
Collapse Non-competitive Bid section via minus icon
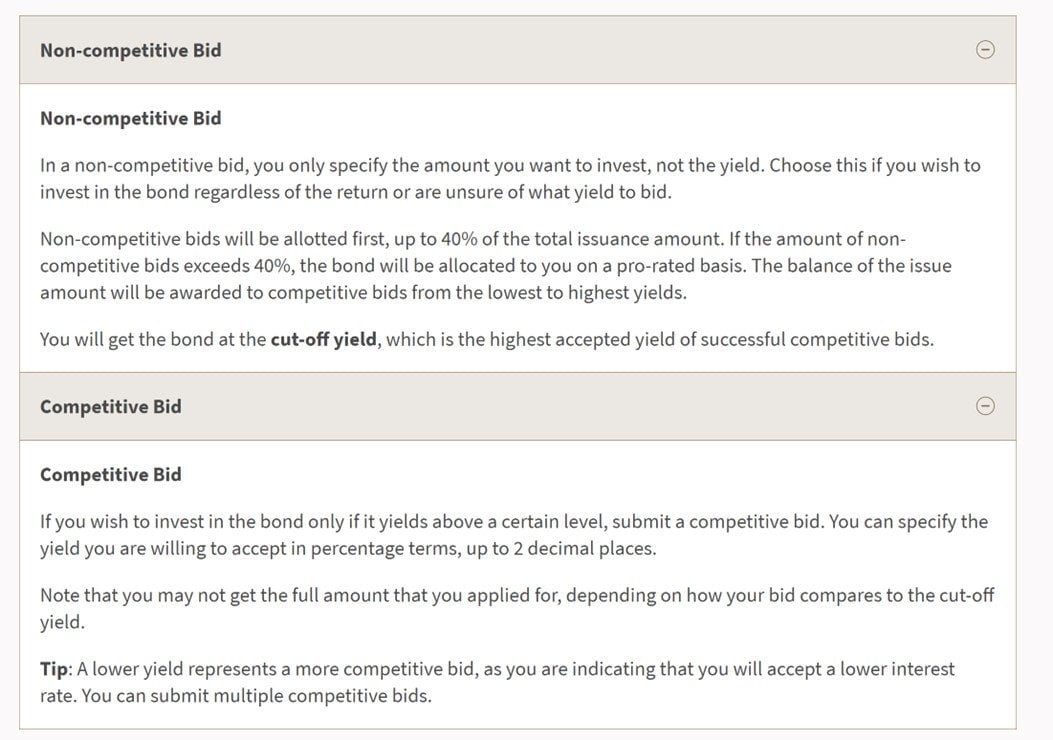point(985,50)
